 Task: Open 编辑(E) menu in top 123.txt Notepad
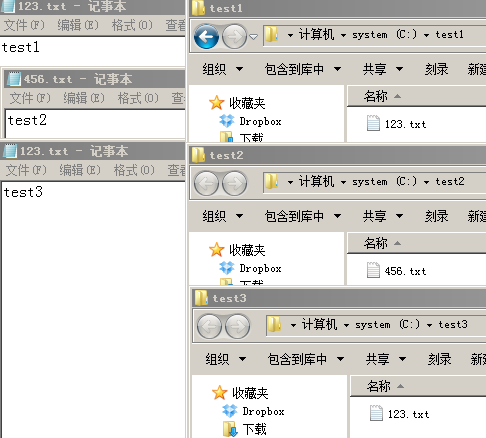[x=78, y=25]
